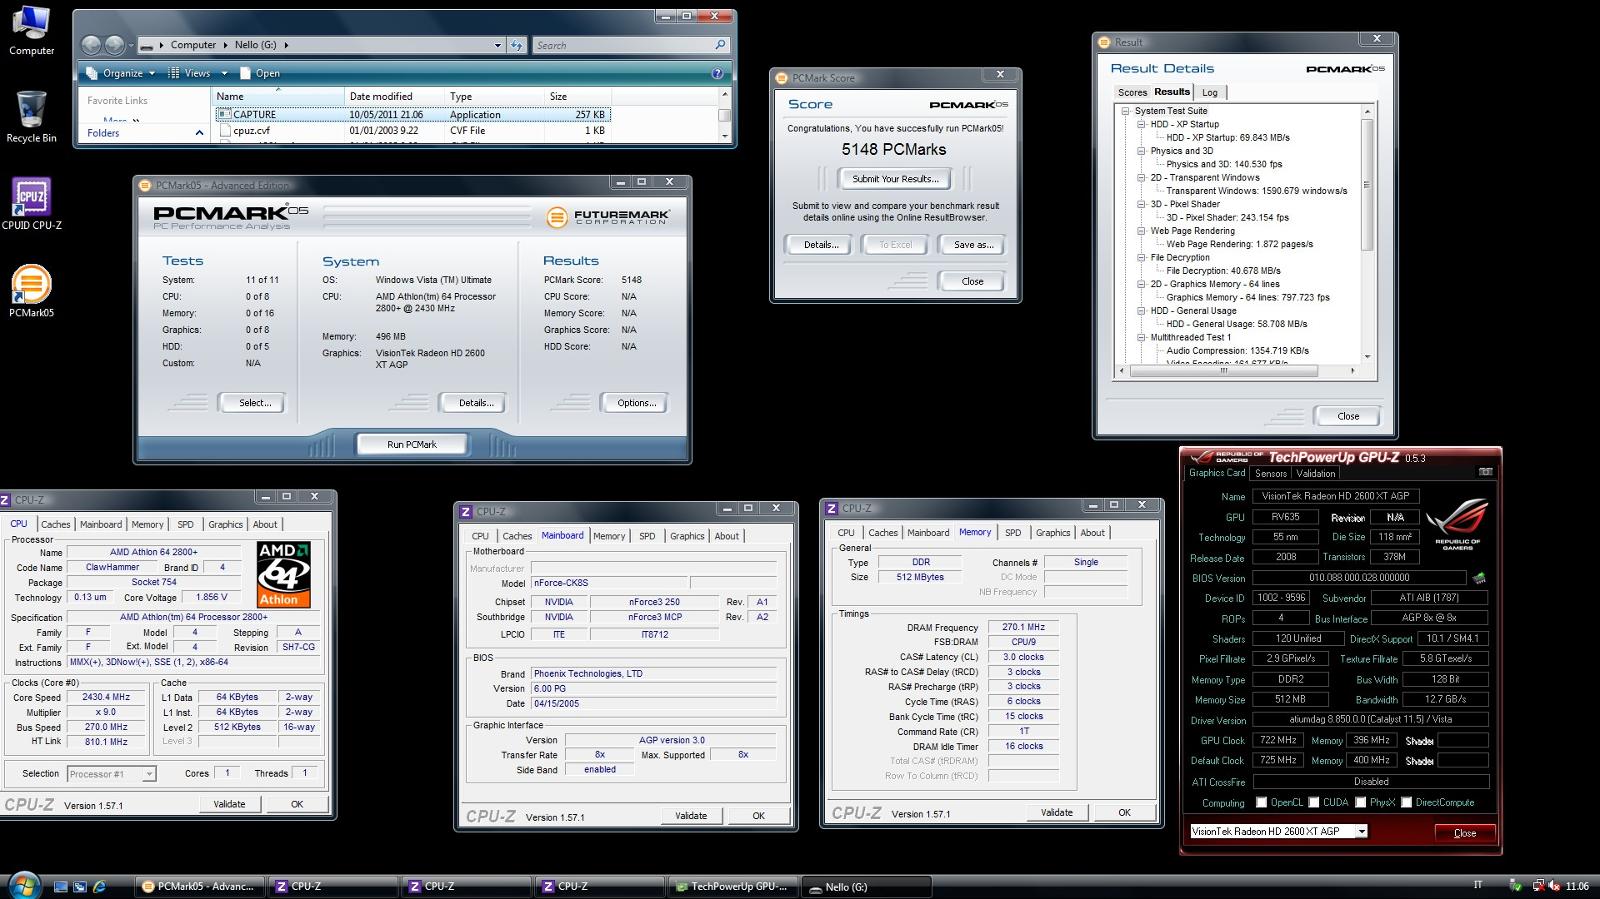Screen dimensions: 1600x899
Task: Click the volume icon in system tray
Action: (1554, 886)
